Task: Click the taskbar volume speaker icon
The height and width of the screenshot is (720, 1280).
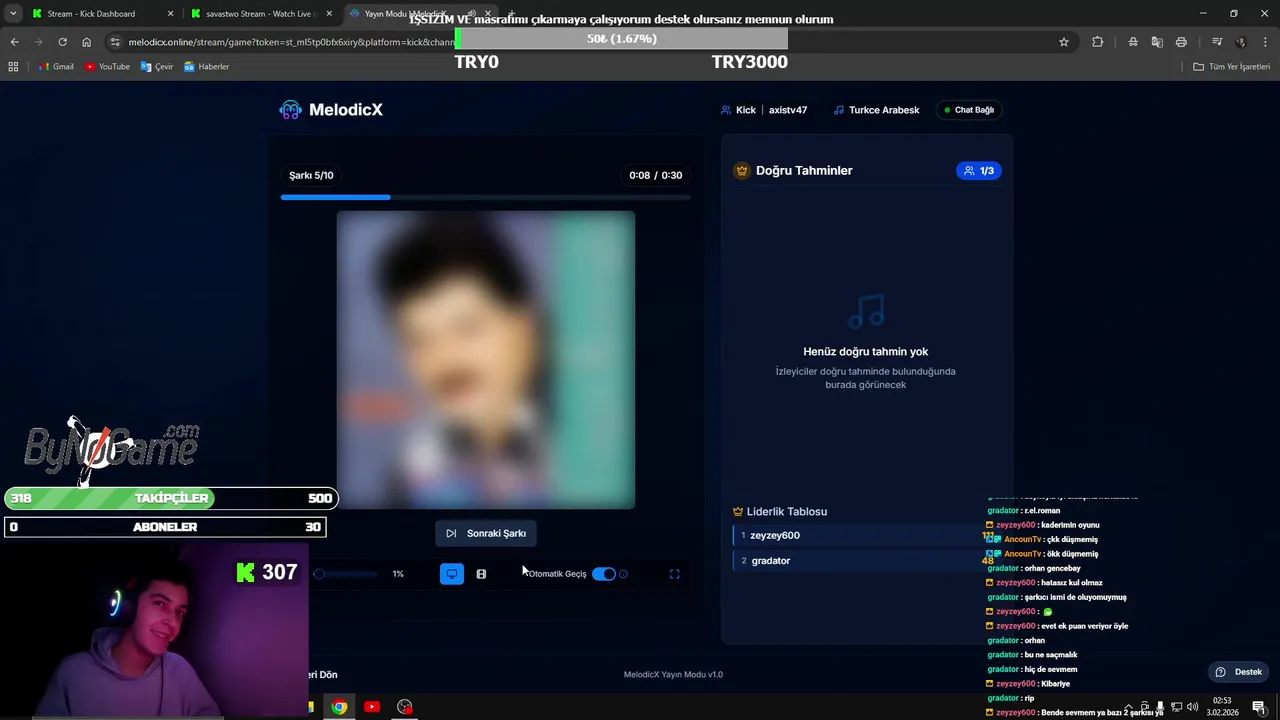Action: [x=1192, y=707]
